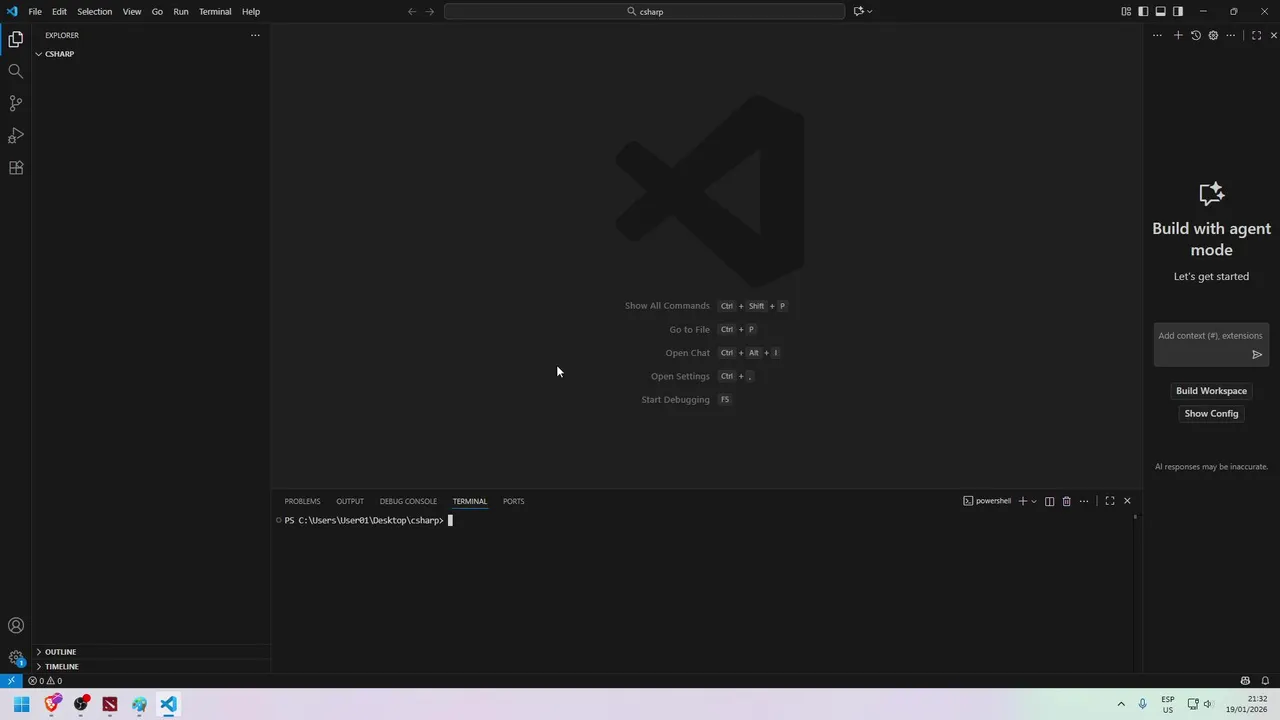Open errors and warnings count in status bar
This screenshot has height=720, width=1280.
[x=45, y=681]
